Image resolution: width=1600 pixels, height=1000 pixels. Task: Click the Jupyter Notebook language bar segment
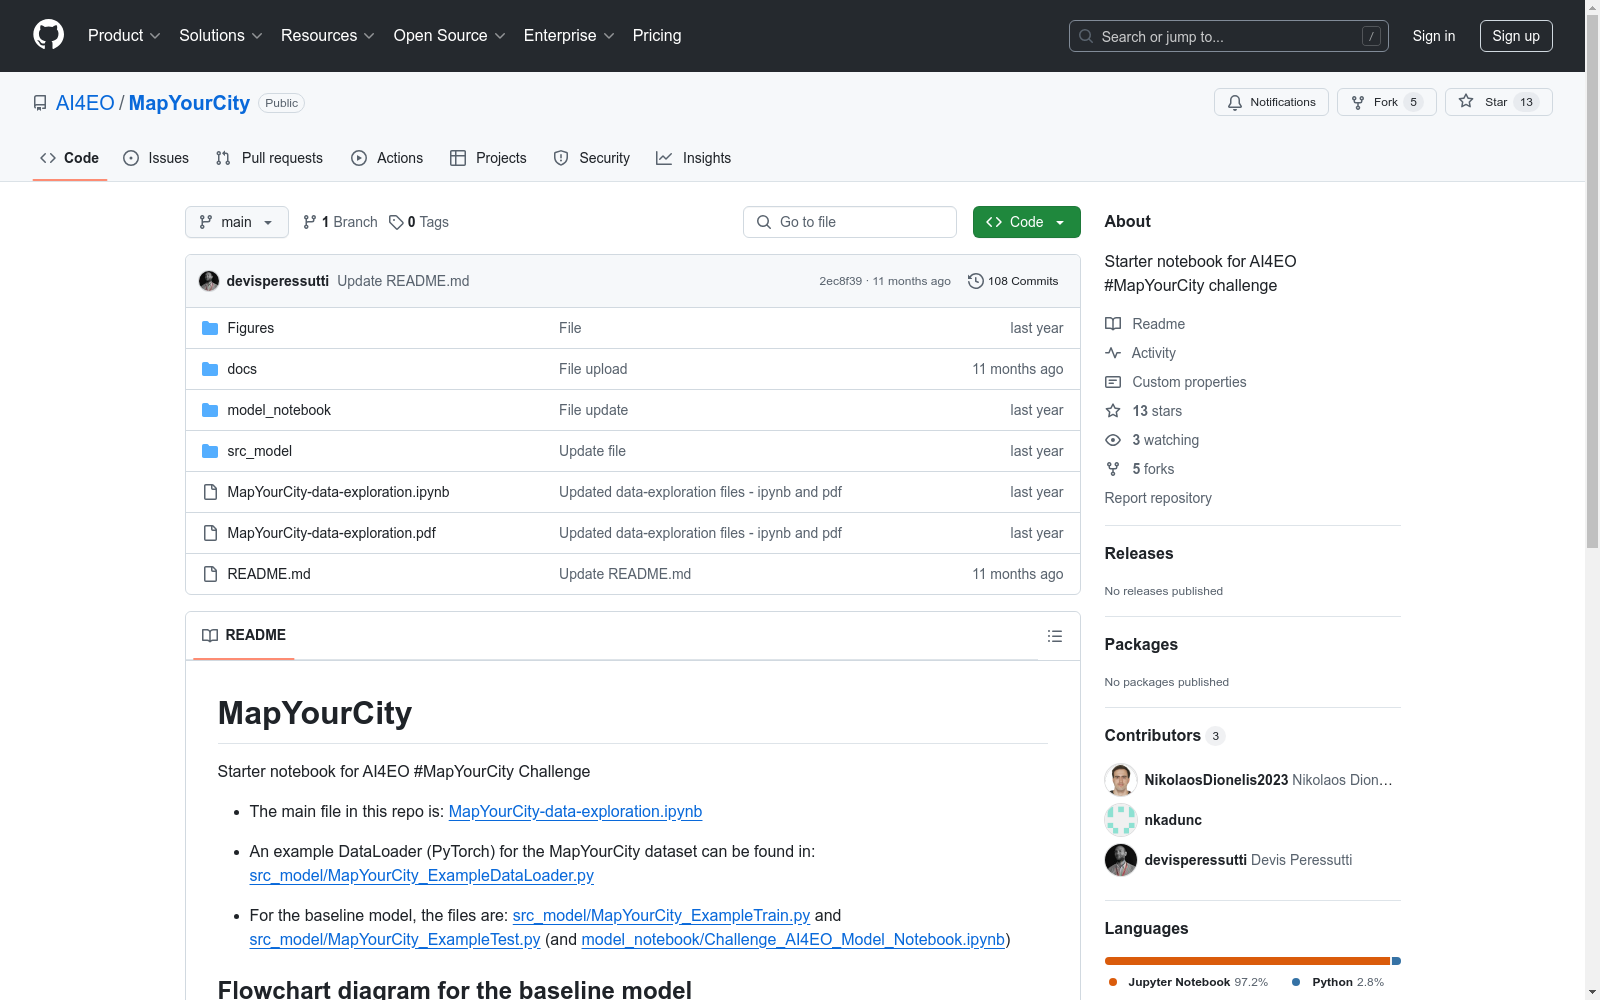(1248, 961)
